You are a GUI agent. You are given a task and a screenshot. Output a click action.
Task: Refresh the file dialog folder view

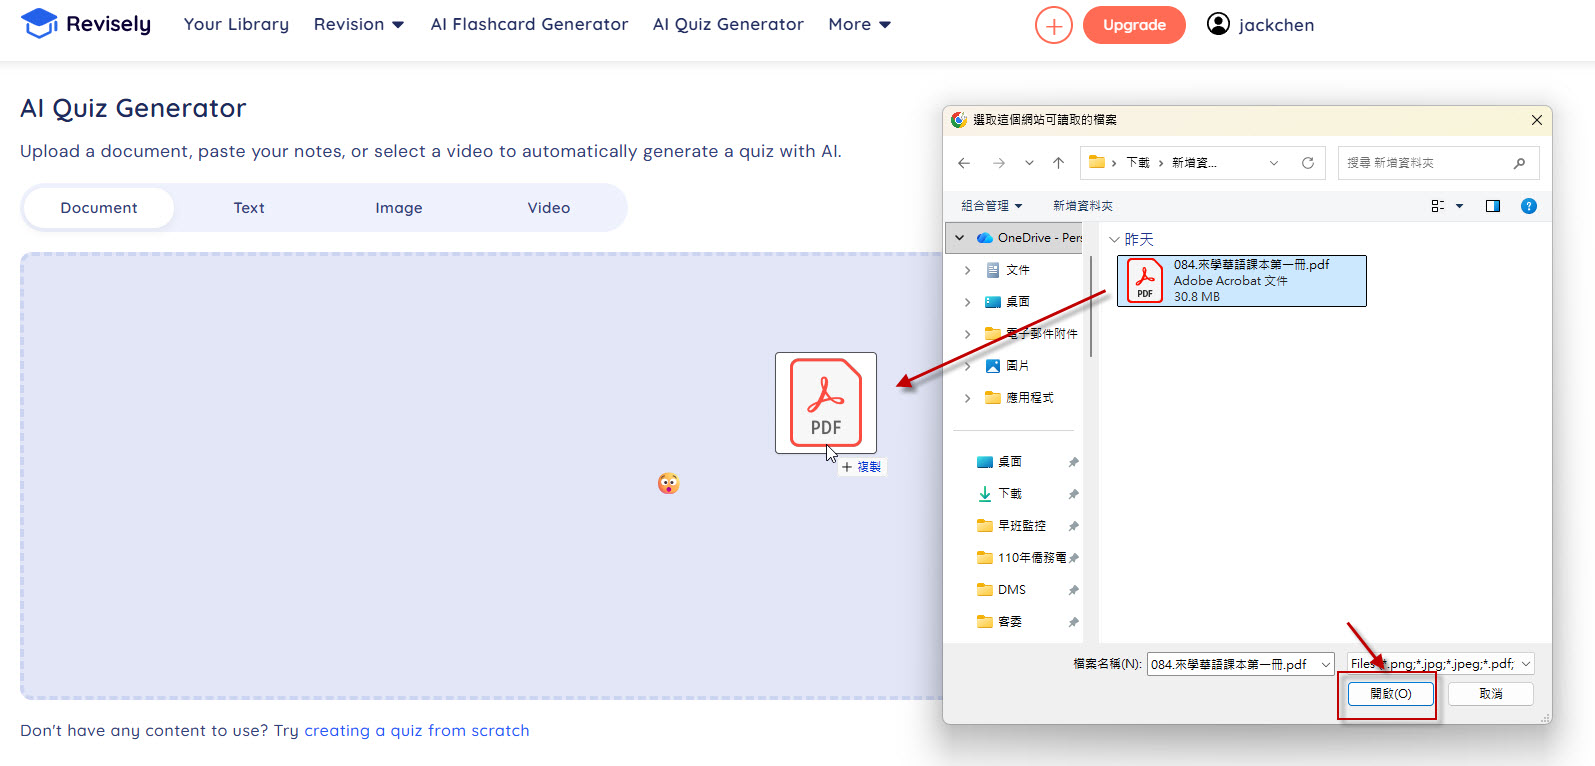coord(1307,163)
